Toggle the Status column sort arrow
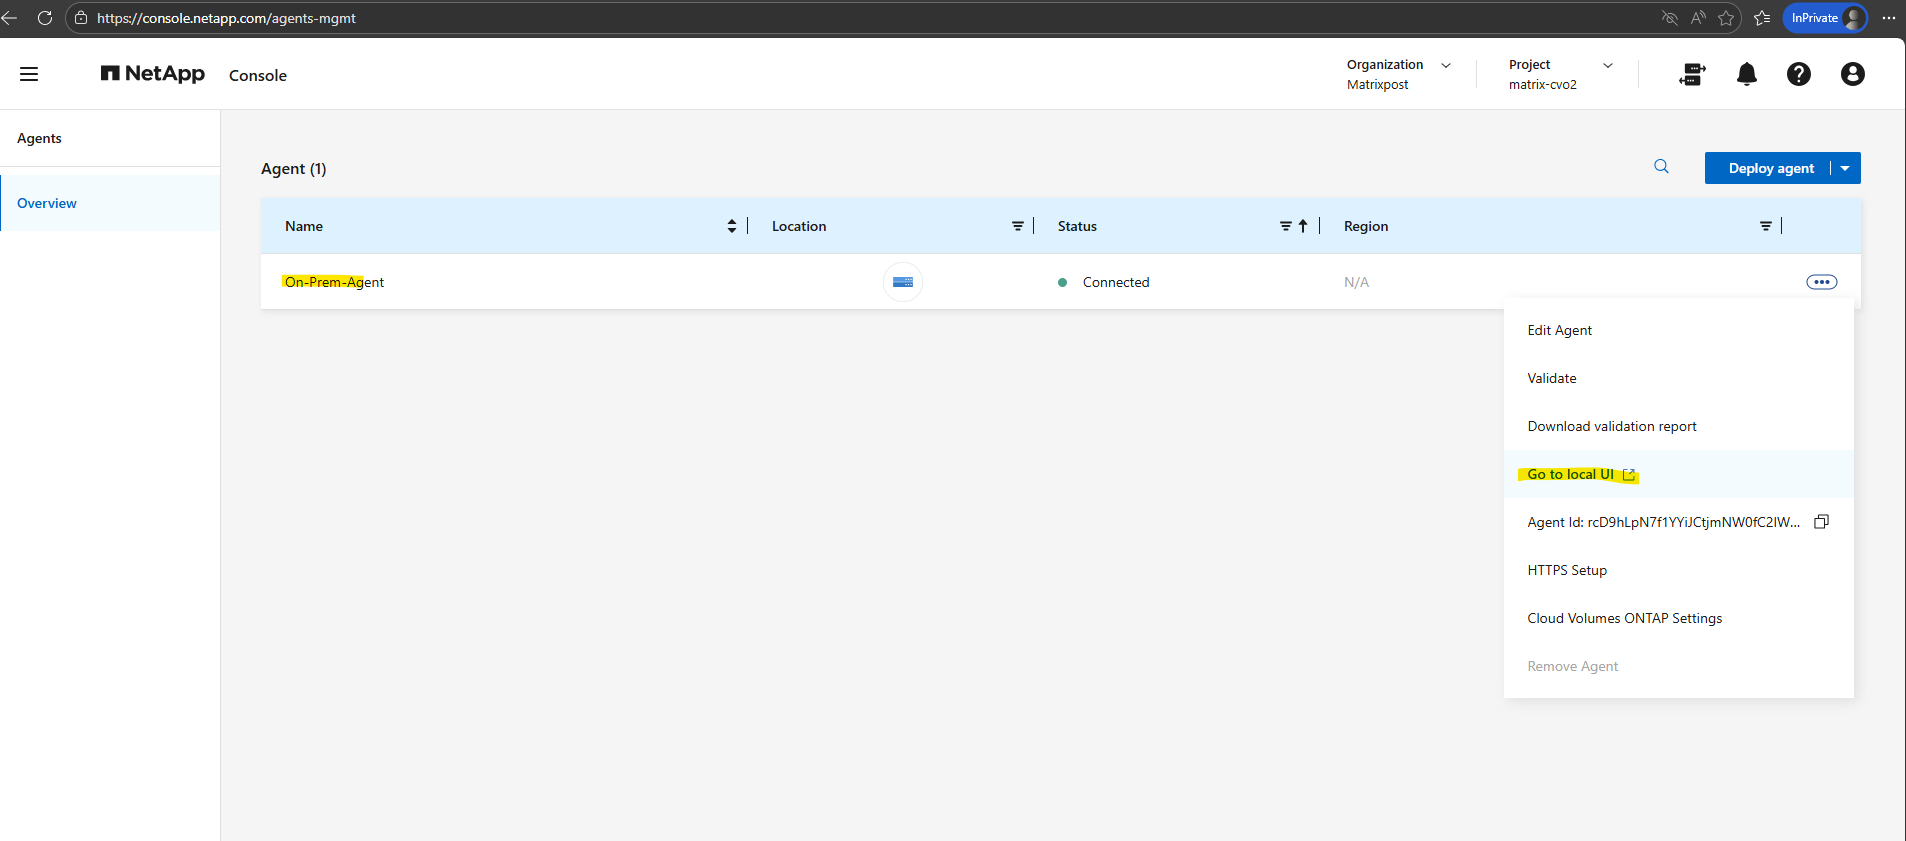The height and width of the screenshot is (841, 1906). [x=1303, y=226]
